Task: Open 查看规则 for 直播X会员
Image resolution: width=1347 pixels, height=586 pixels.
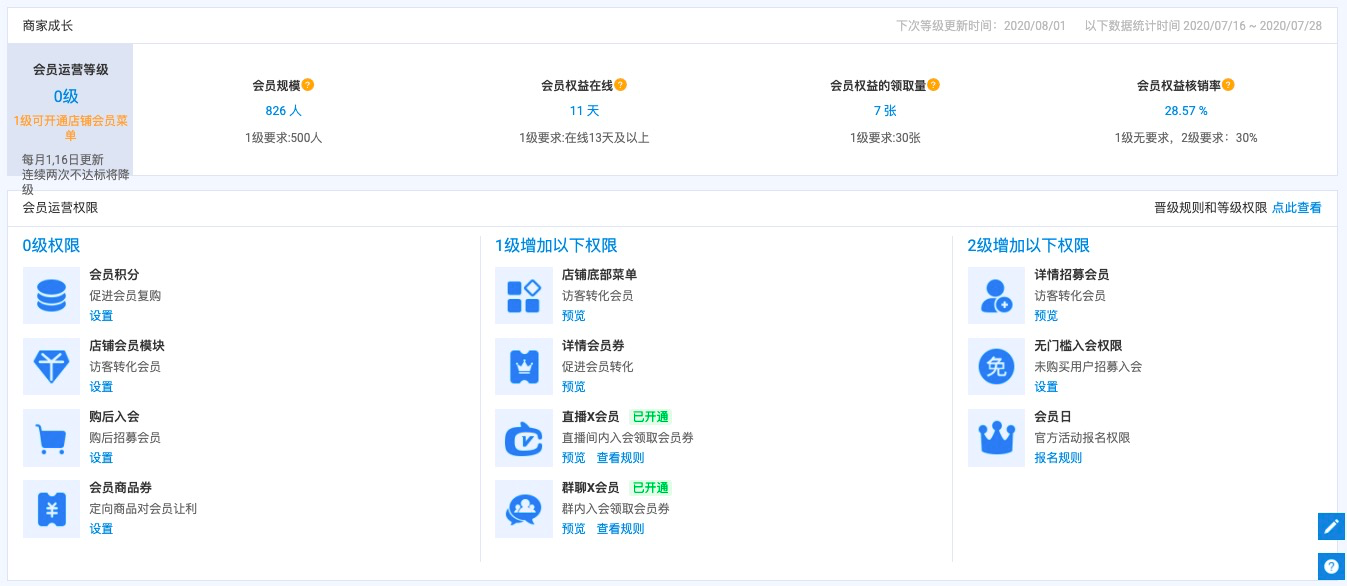Action: tap(621, 458)
